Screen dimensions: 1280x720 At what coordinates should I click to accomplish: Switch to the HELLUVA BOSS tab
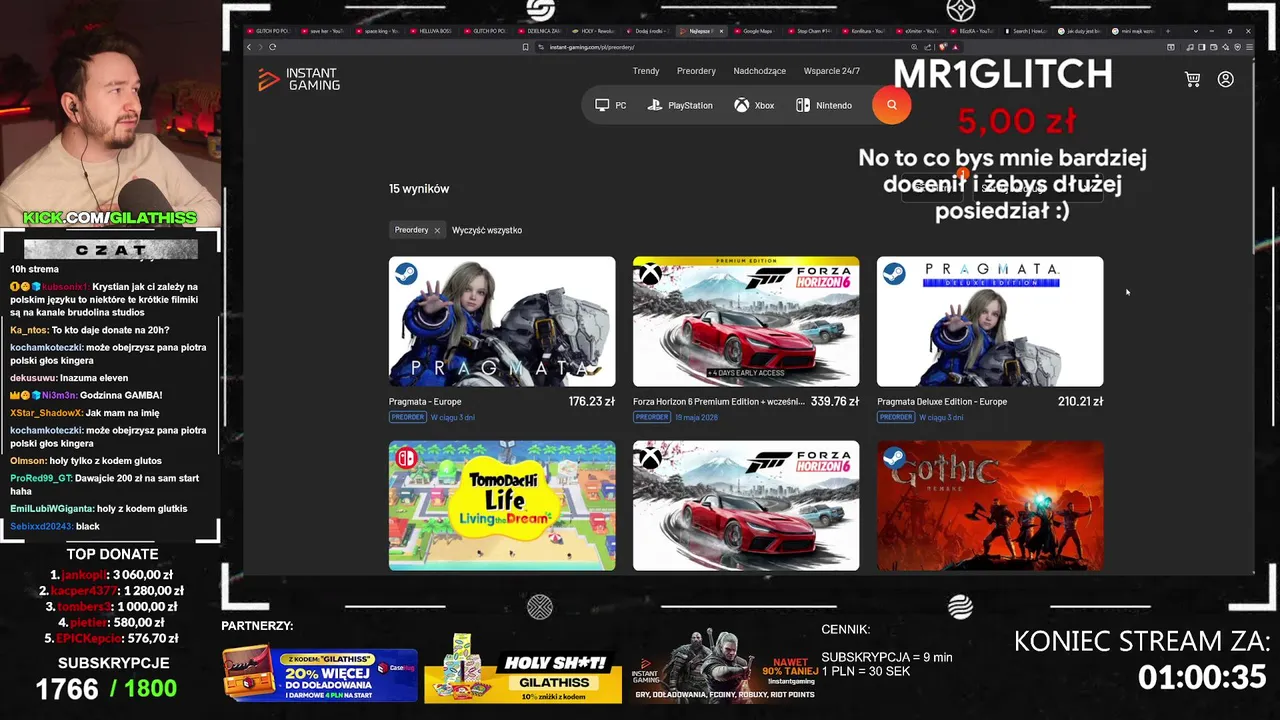pos(431,31)
